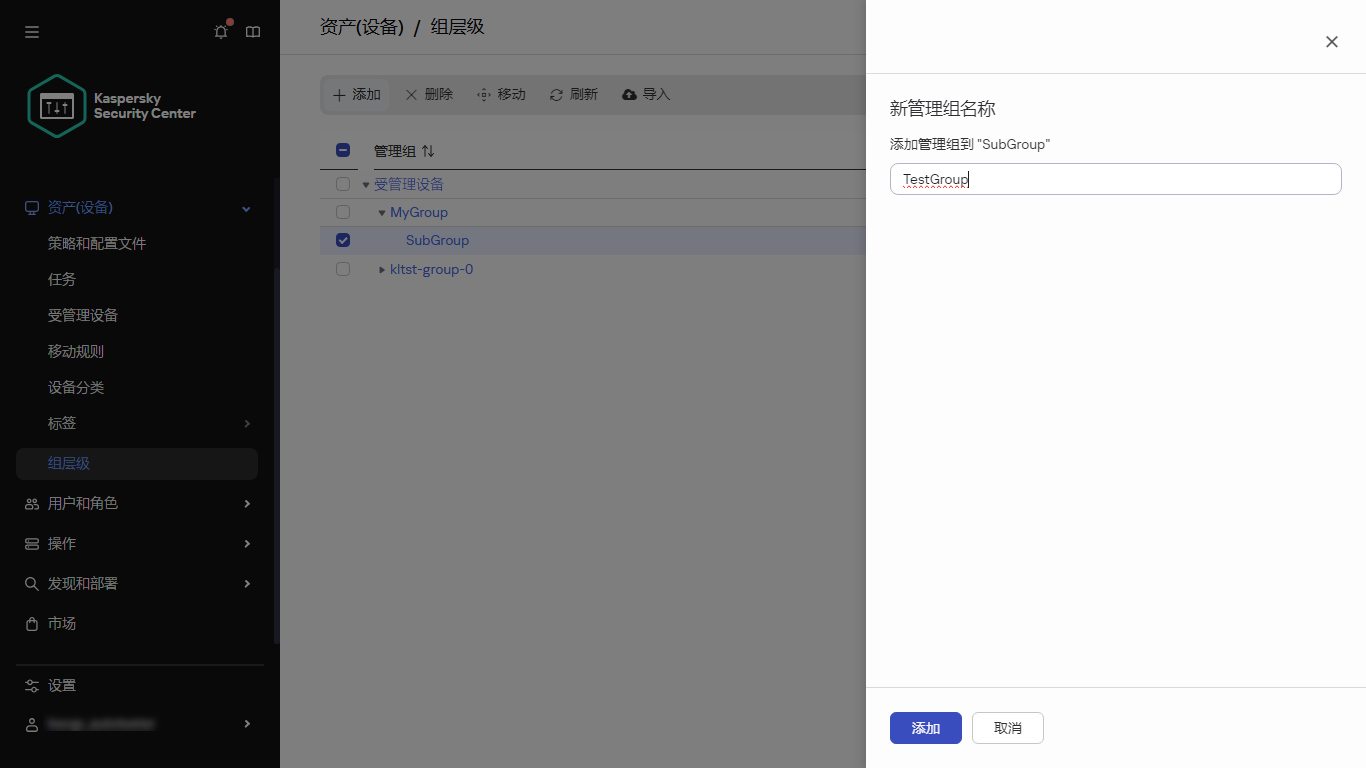Click the Import (导入) toolbar icon
The width and height of the screenshot is (1366, 768).
pyautogui.click(x=644, y=94)
